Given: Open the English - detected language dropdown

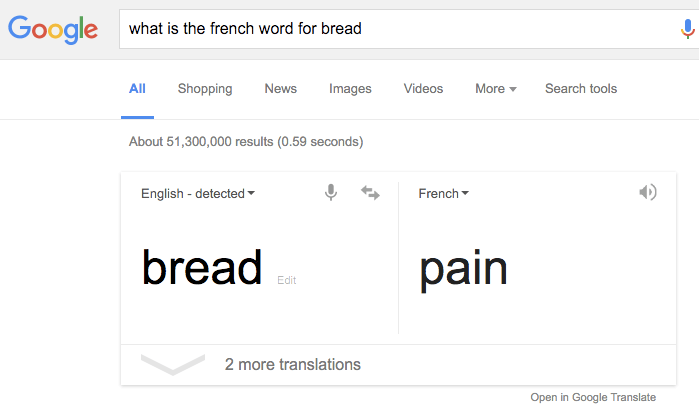Looking at the screenshot, I should tap(198, 194).
